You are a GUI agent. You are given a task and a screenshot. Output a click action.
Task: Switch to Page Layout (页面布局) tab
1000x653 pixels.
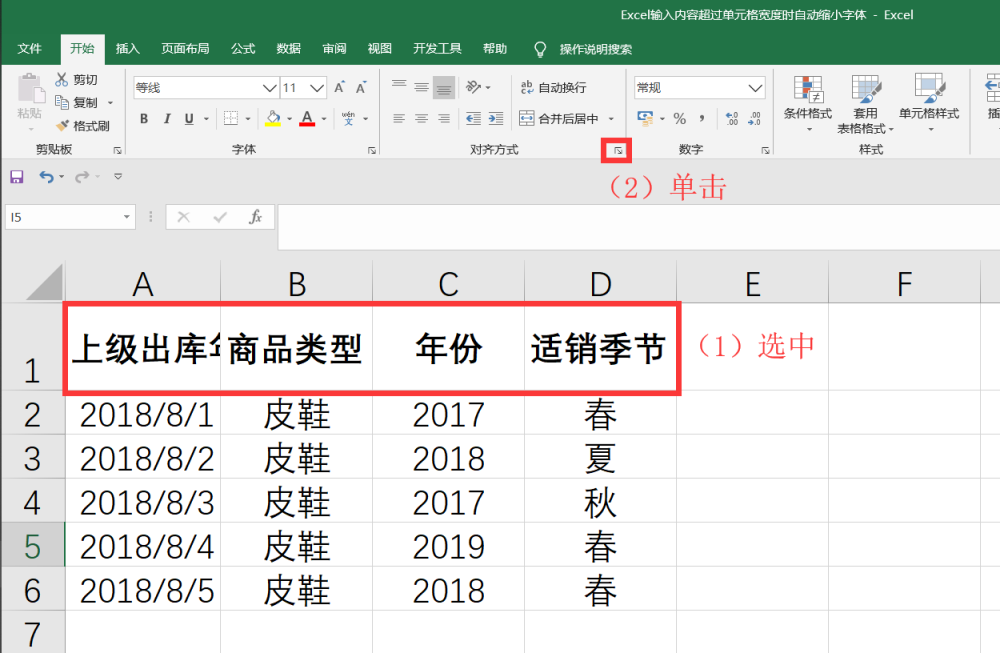(185, 48)
